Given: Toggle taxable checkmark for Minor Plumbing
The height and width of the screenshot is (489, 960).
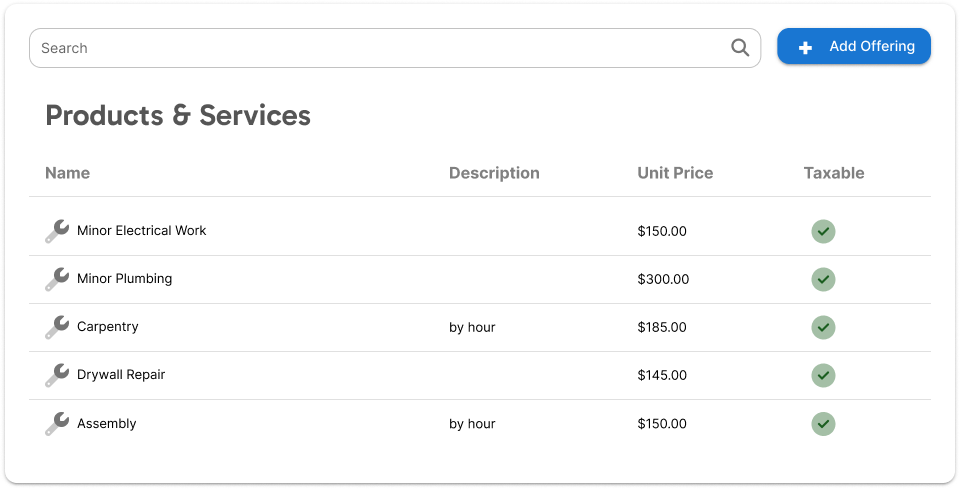Looking at the screenshot, I should pyautogui.click(x=823, y=279).
